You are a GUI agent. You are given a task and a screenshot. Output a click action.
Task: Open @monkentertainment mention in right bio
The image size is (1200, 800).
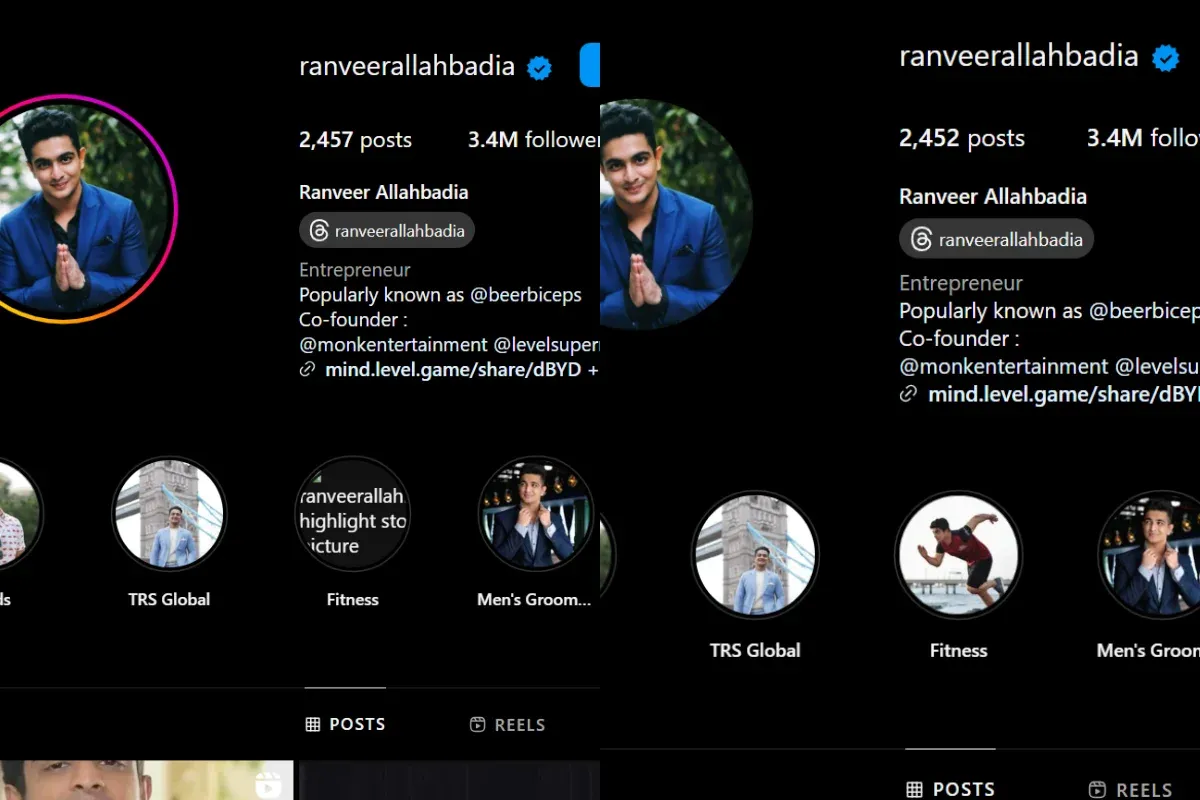coord(1004,366)
